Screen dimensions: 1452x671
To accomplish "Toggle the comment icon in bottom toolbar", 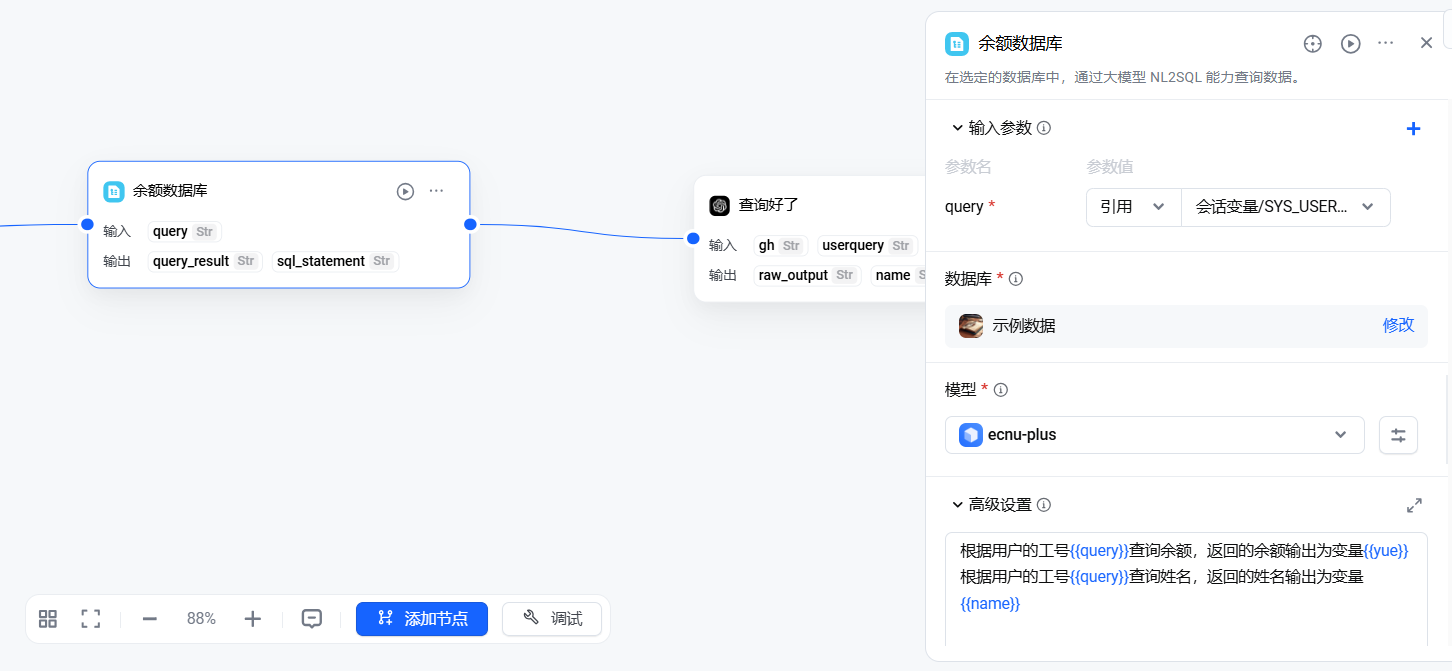I will 312,619.
